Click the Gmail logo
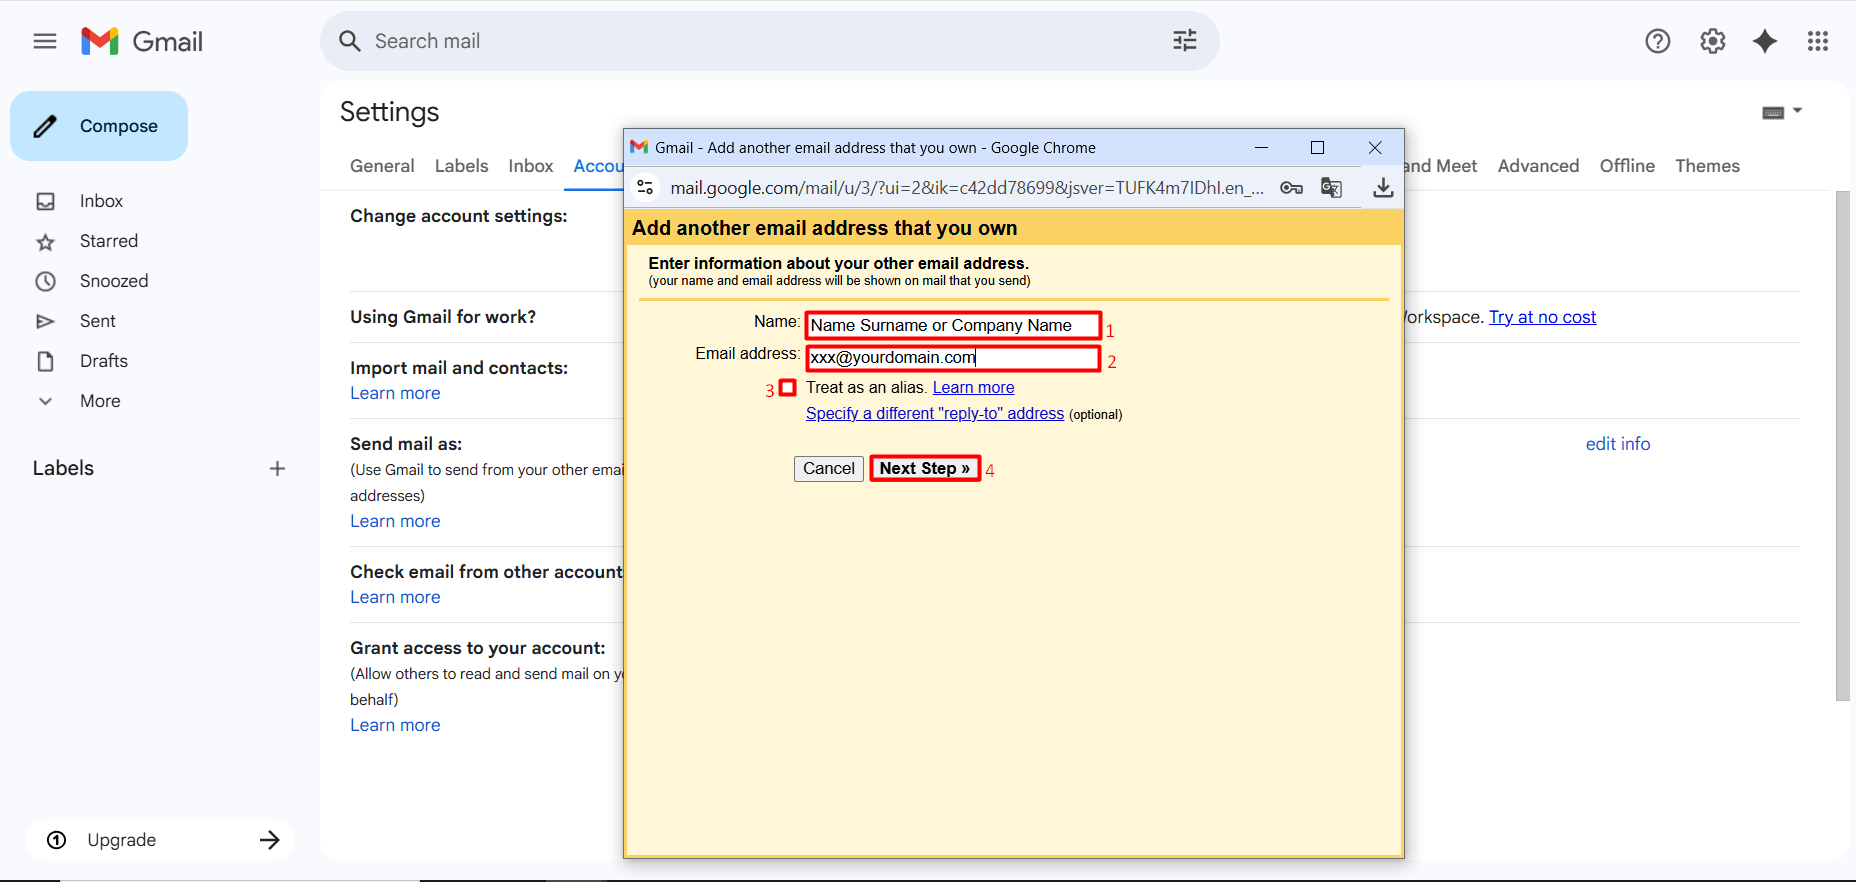 tap(142, 41)
